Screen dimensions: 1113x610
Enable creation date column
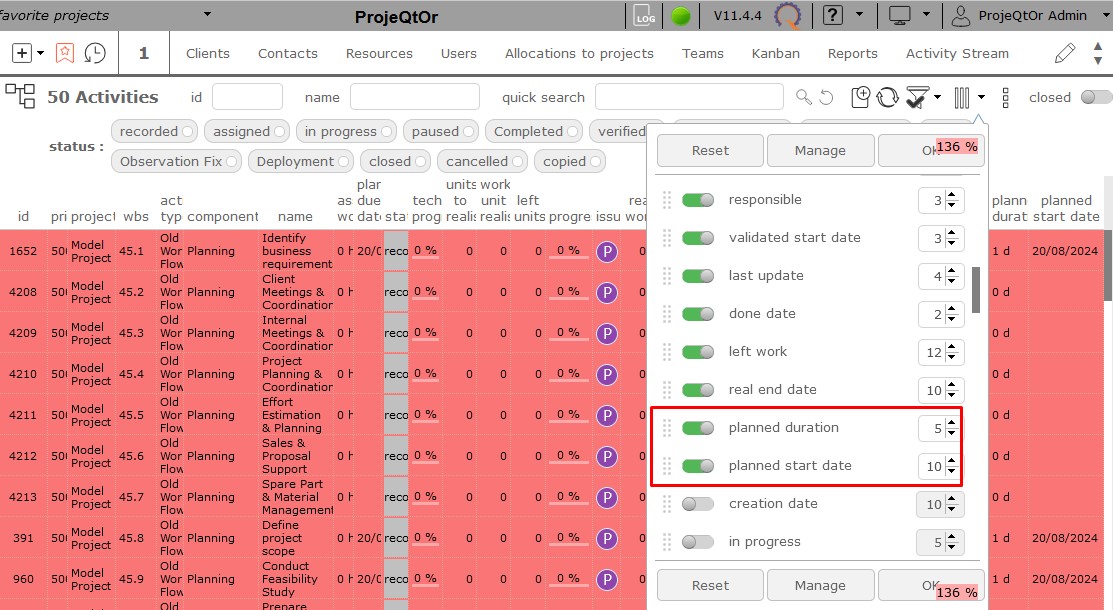pyautogui.click(x=698, y=503)
